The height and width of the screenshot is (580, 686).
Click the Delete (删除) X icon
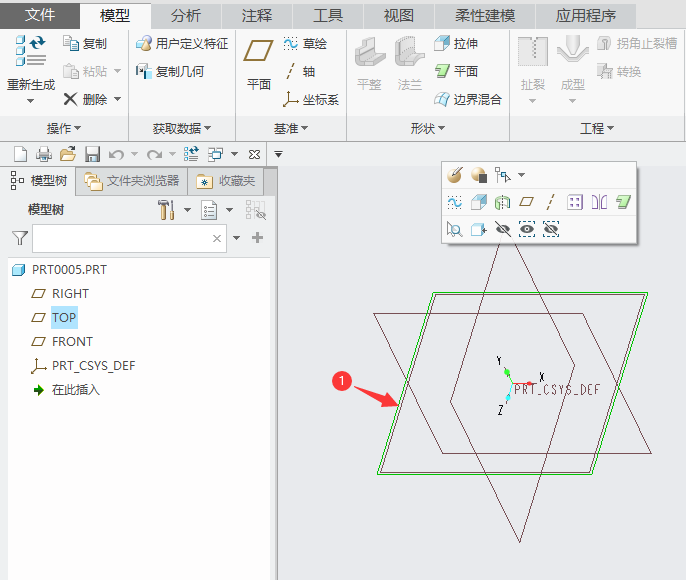[70, 99]
